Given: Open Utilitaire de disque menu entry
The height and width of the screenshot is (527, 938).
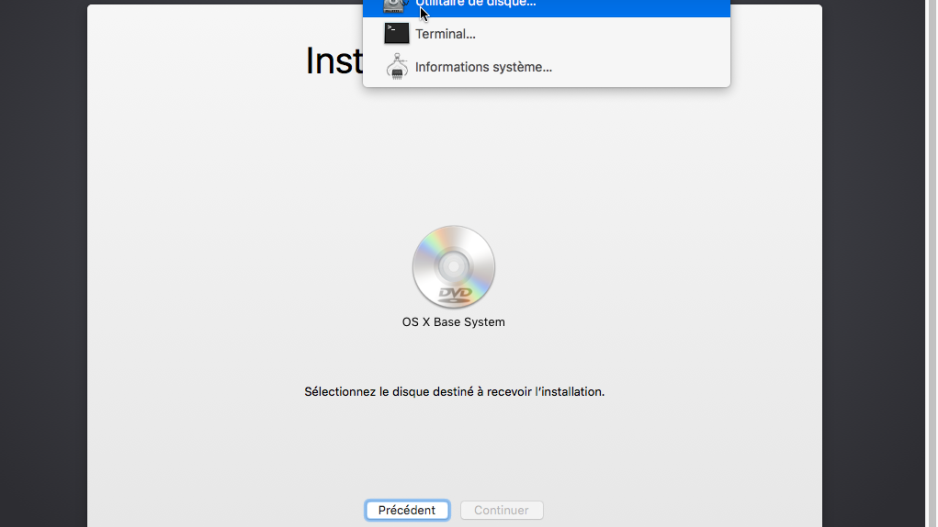Looking at the screenshot, I should click(x=546, y=7).
